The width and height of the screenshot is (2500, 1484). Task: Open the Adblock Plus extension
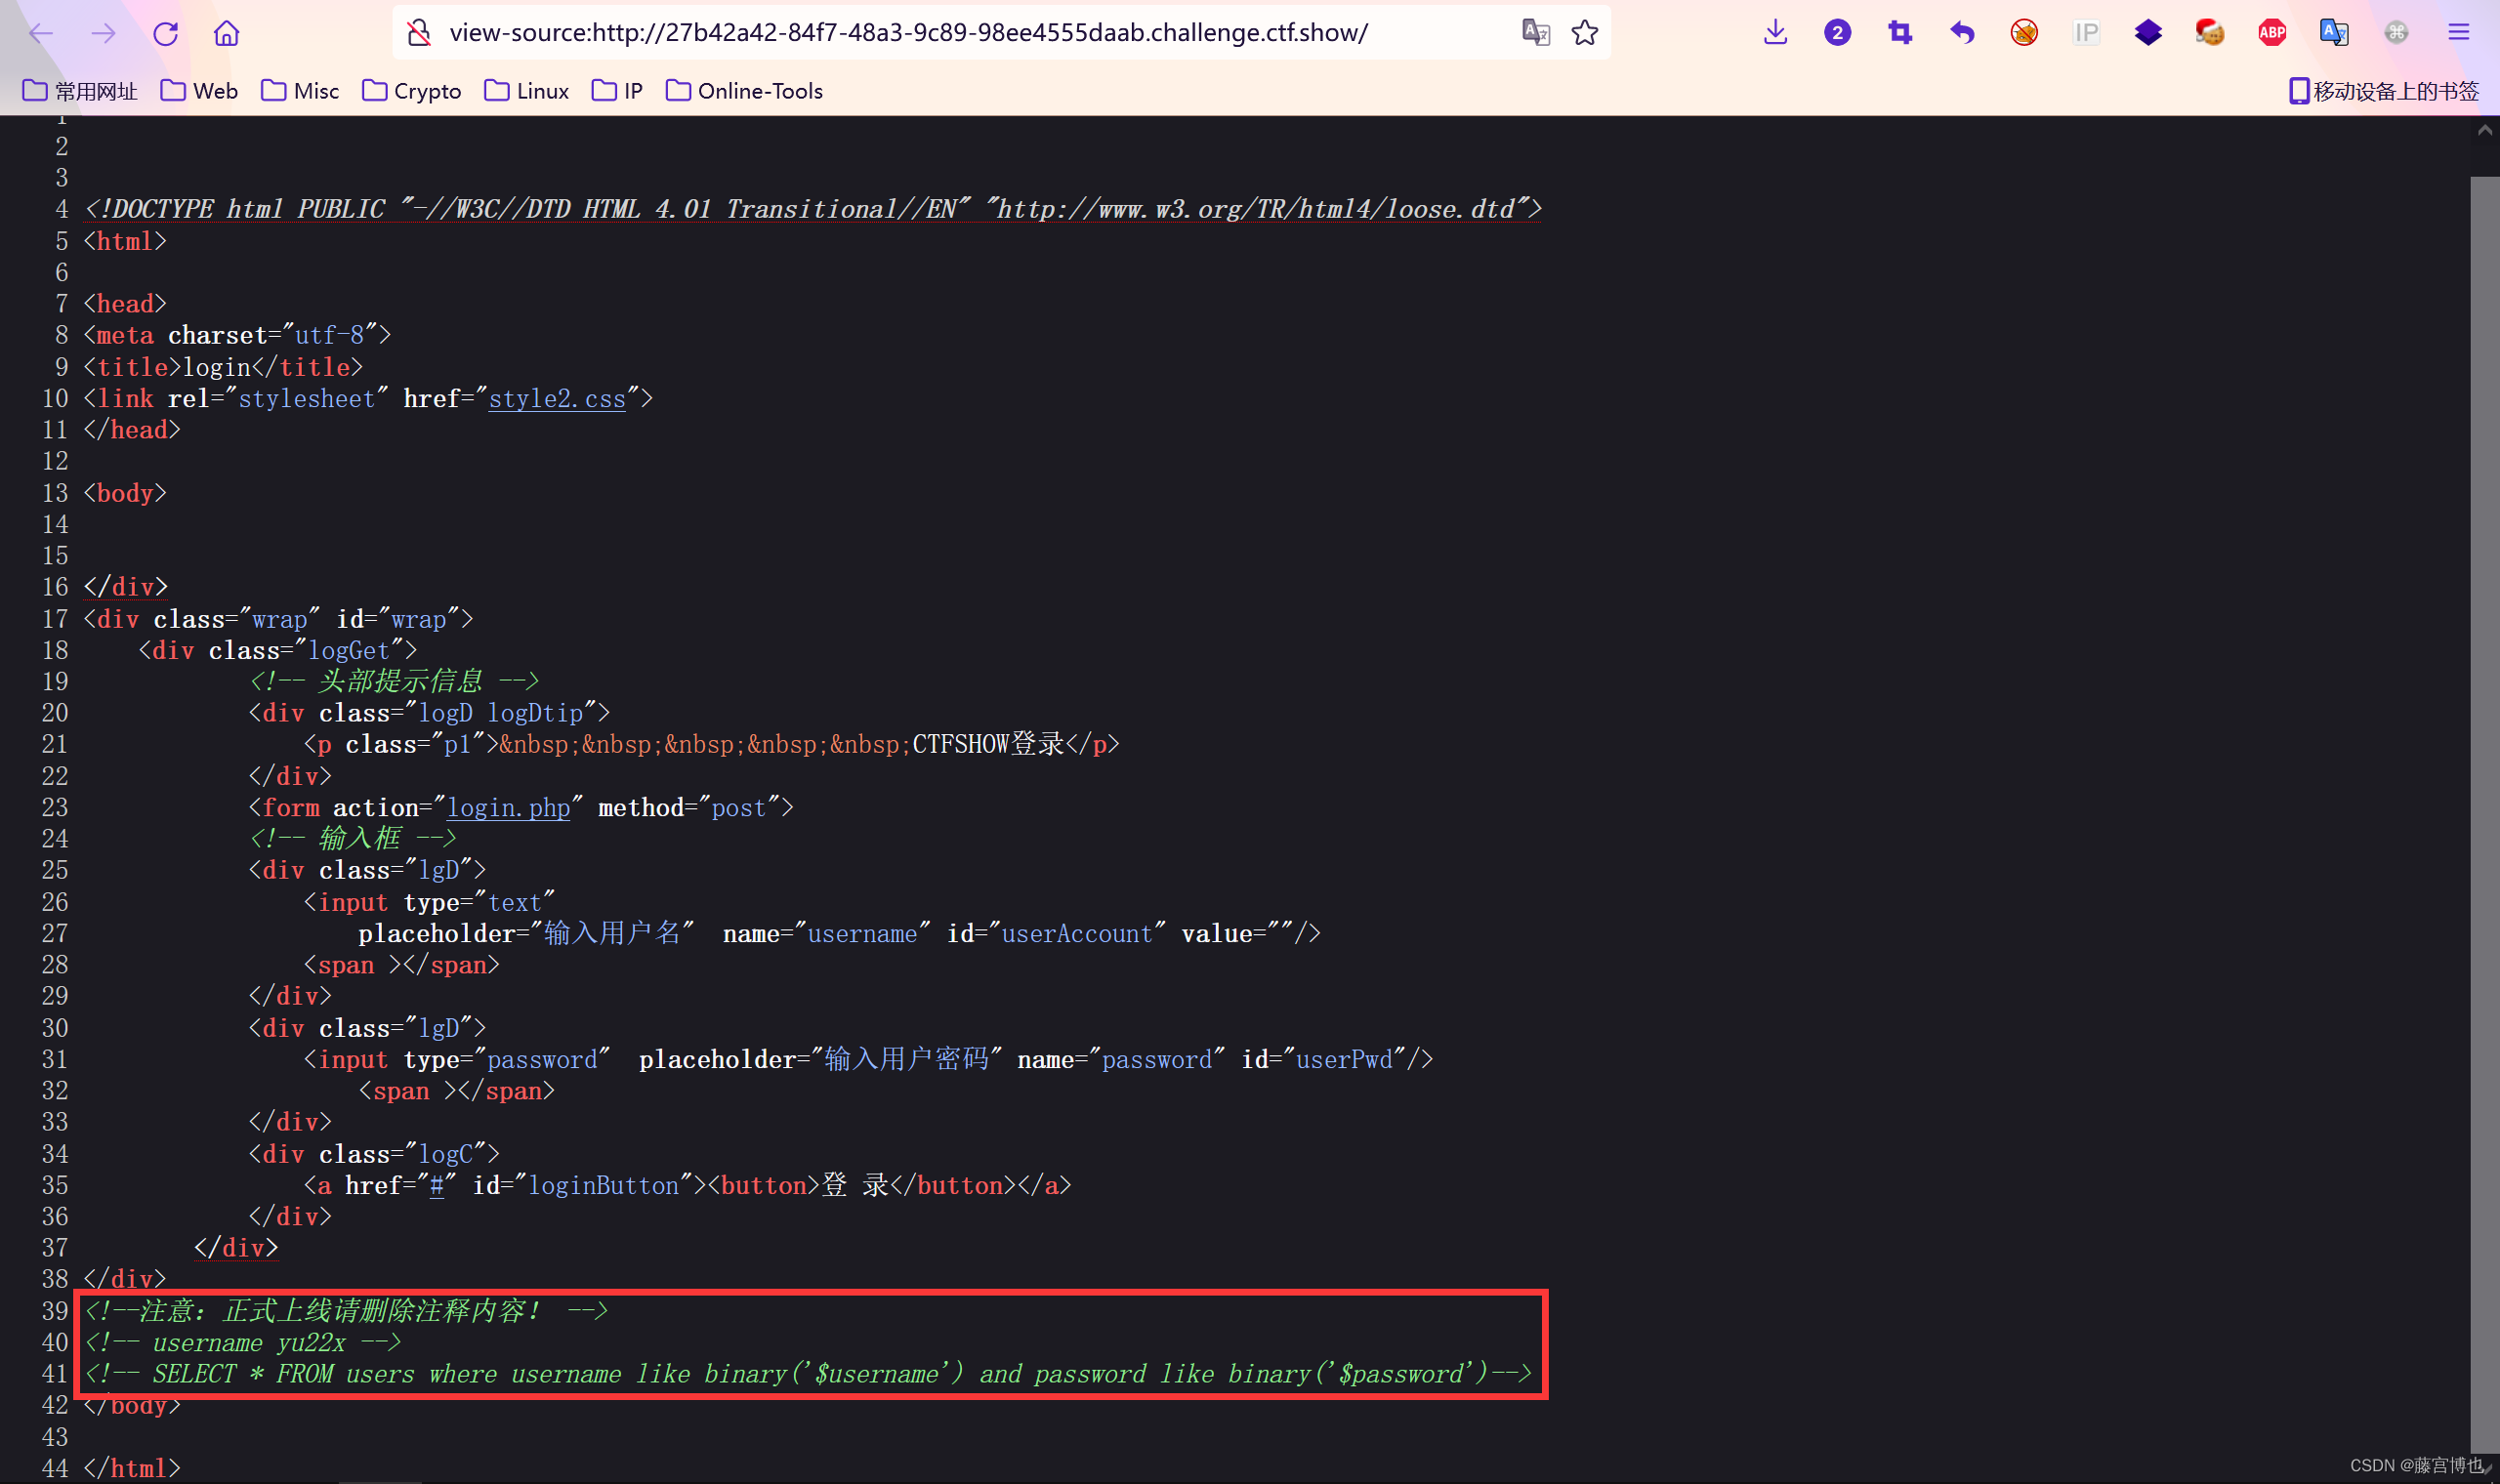(2271, 33)
